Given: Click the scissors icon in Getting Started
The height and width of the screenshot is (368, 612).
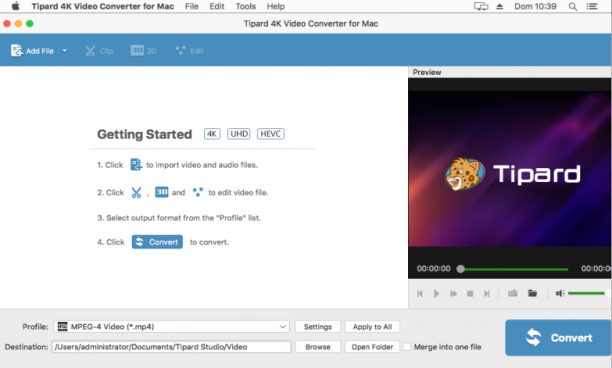Looking at the screenshot, I should [x=136, y=192].
